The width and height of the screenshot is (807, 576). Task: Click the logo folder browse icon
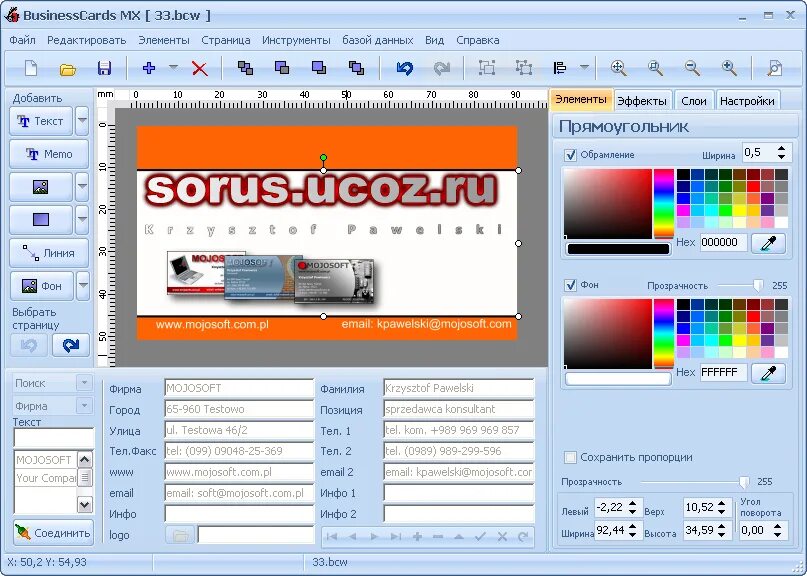(180, 535)
